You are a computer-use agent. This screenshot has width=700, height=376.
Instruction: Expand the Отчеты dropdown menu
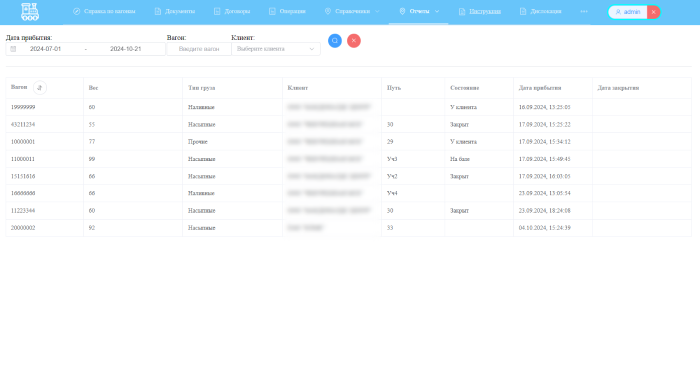pos(419,12)
